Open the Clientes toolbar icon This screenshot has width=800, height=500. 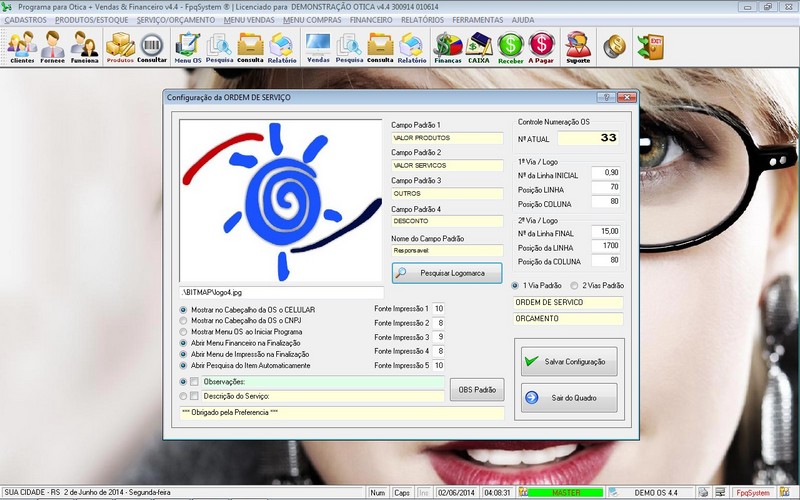22,46
